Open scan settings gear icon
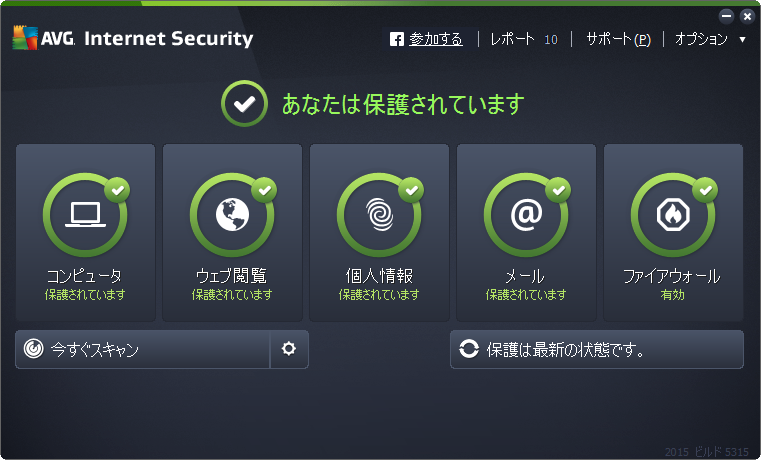The height and width of the screenshot is (460, 761). tap(289, 349)
